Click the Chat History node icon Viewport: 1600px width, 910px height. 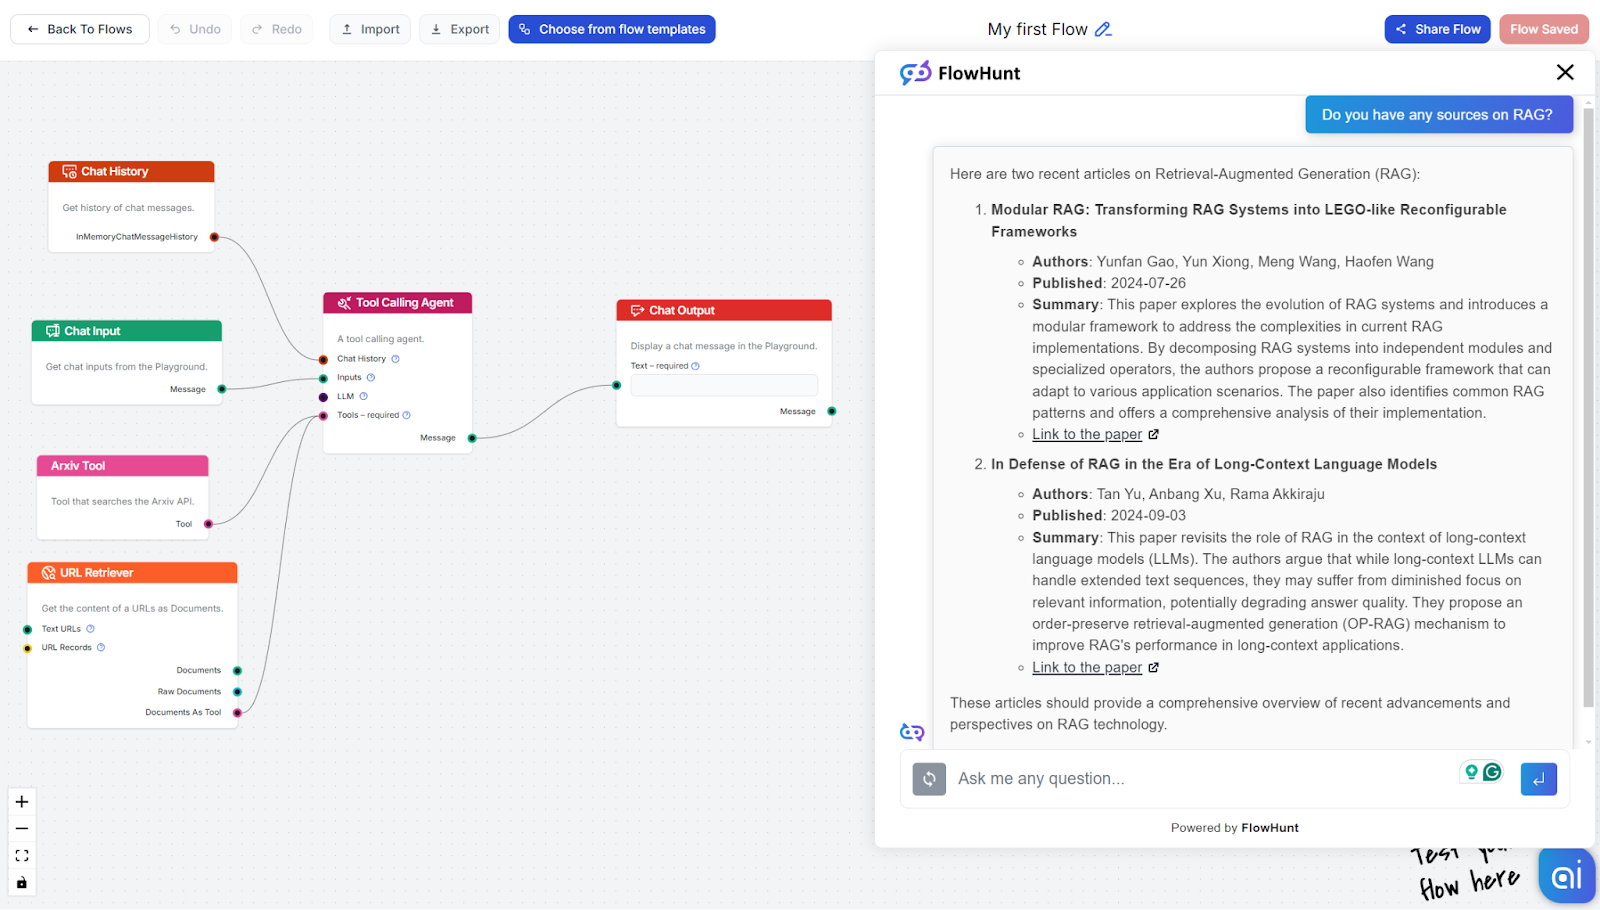tap(69, 172)
